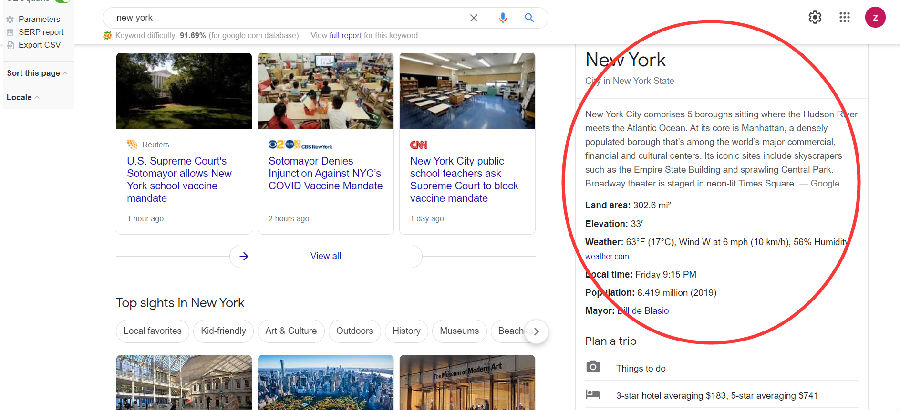
Task: Click the New York knowledge panel title
Action: click(626, 60)
